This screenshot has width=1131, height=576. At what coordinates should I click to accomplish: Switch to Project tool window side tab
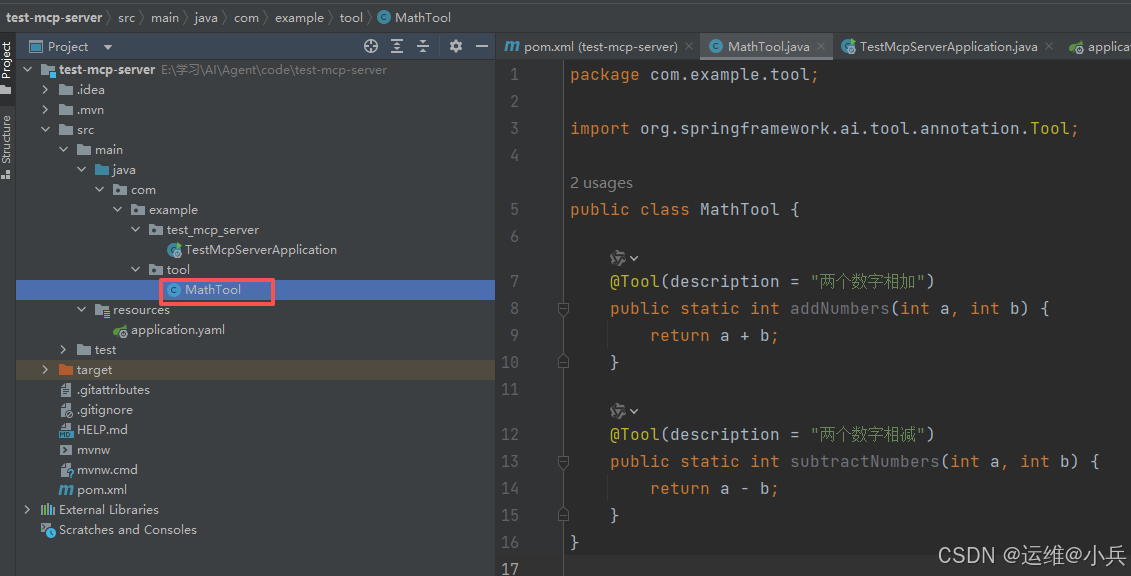coord(6,68)
